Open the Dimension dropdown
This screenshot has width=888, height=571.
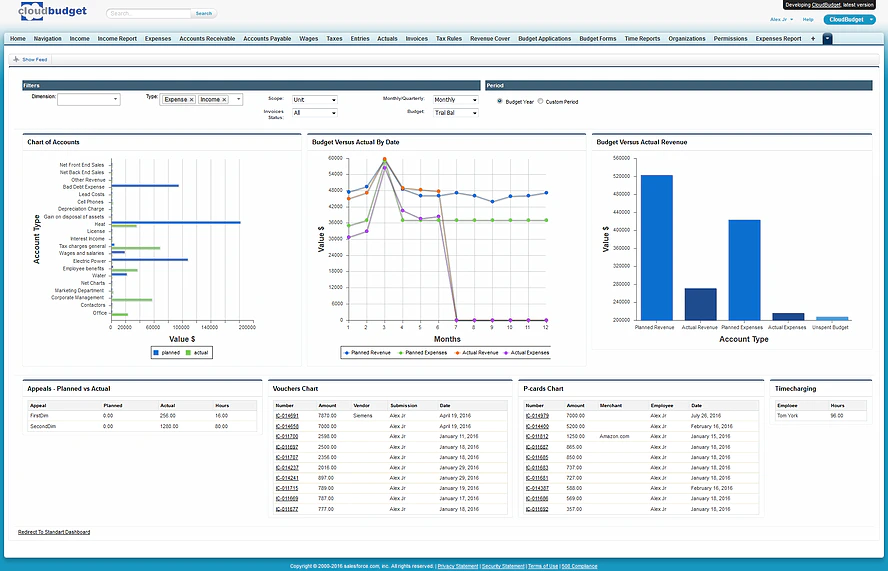[89, 100]
